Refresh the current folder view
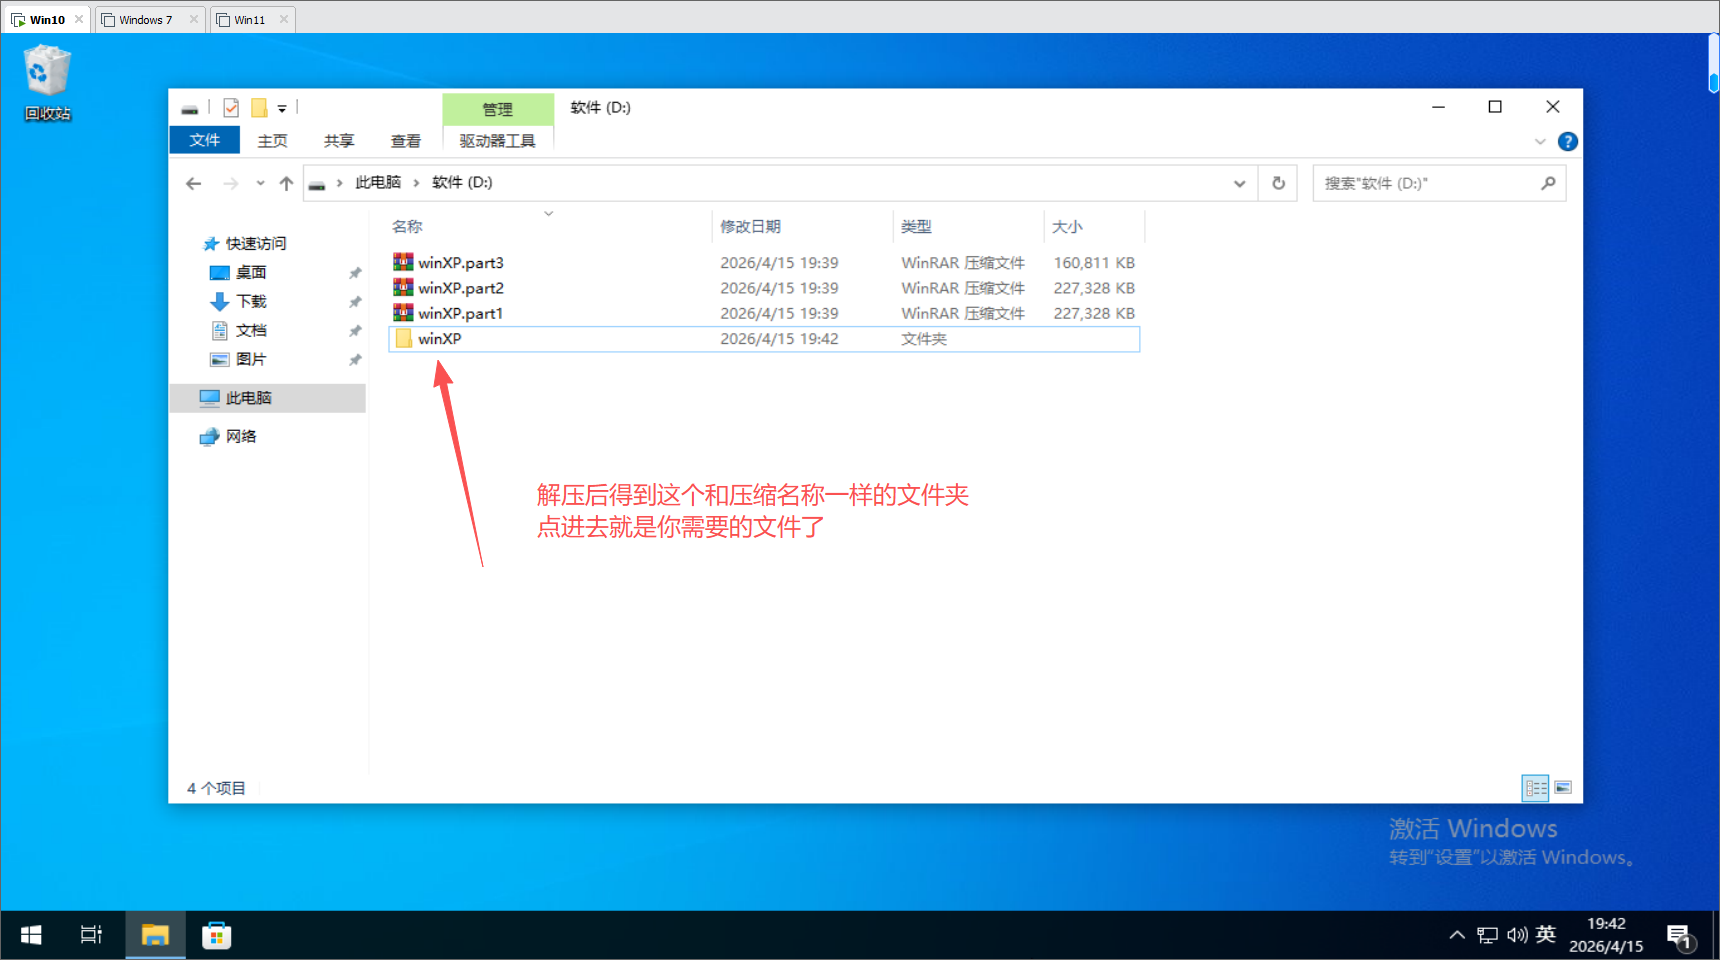 click(x=1278, y=183)
